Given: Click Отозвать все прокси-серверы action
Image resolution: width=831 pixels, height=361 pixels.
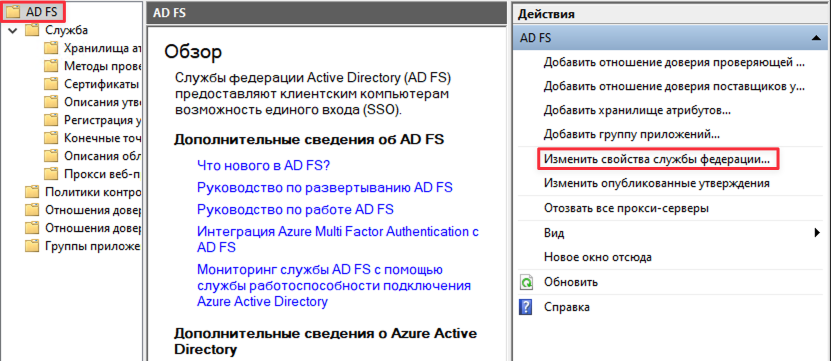Looking at the screenshot, I should (626, 208).
